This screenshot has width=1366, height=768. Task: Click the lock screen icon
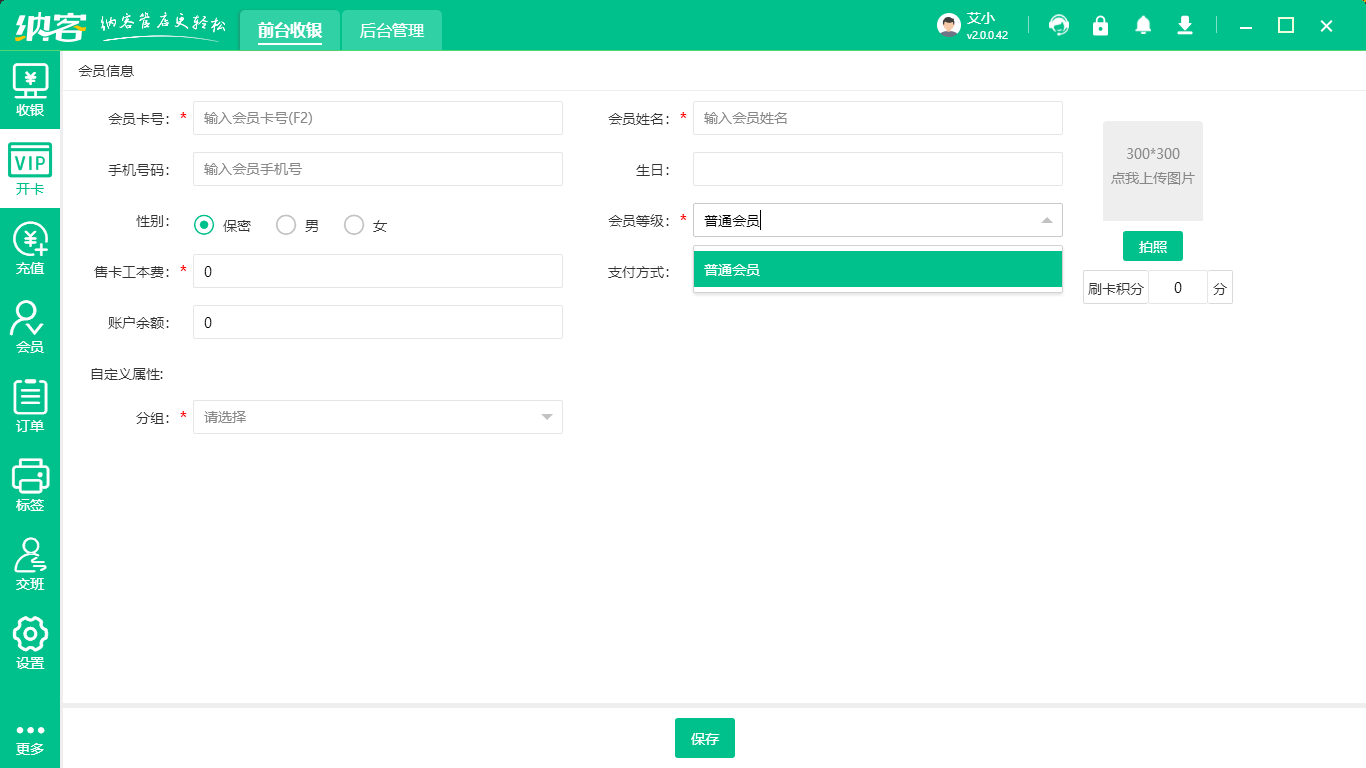click(1100, 26)
